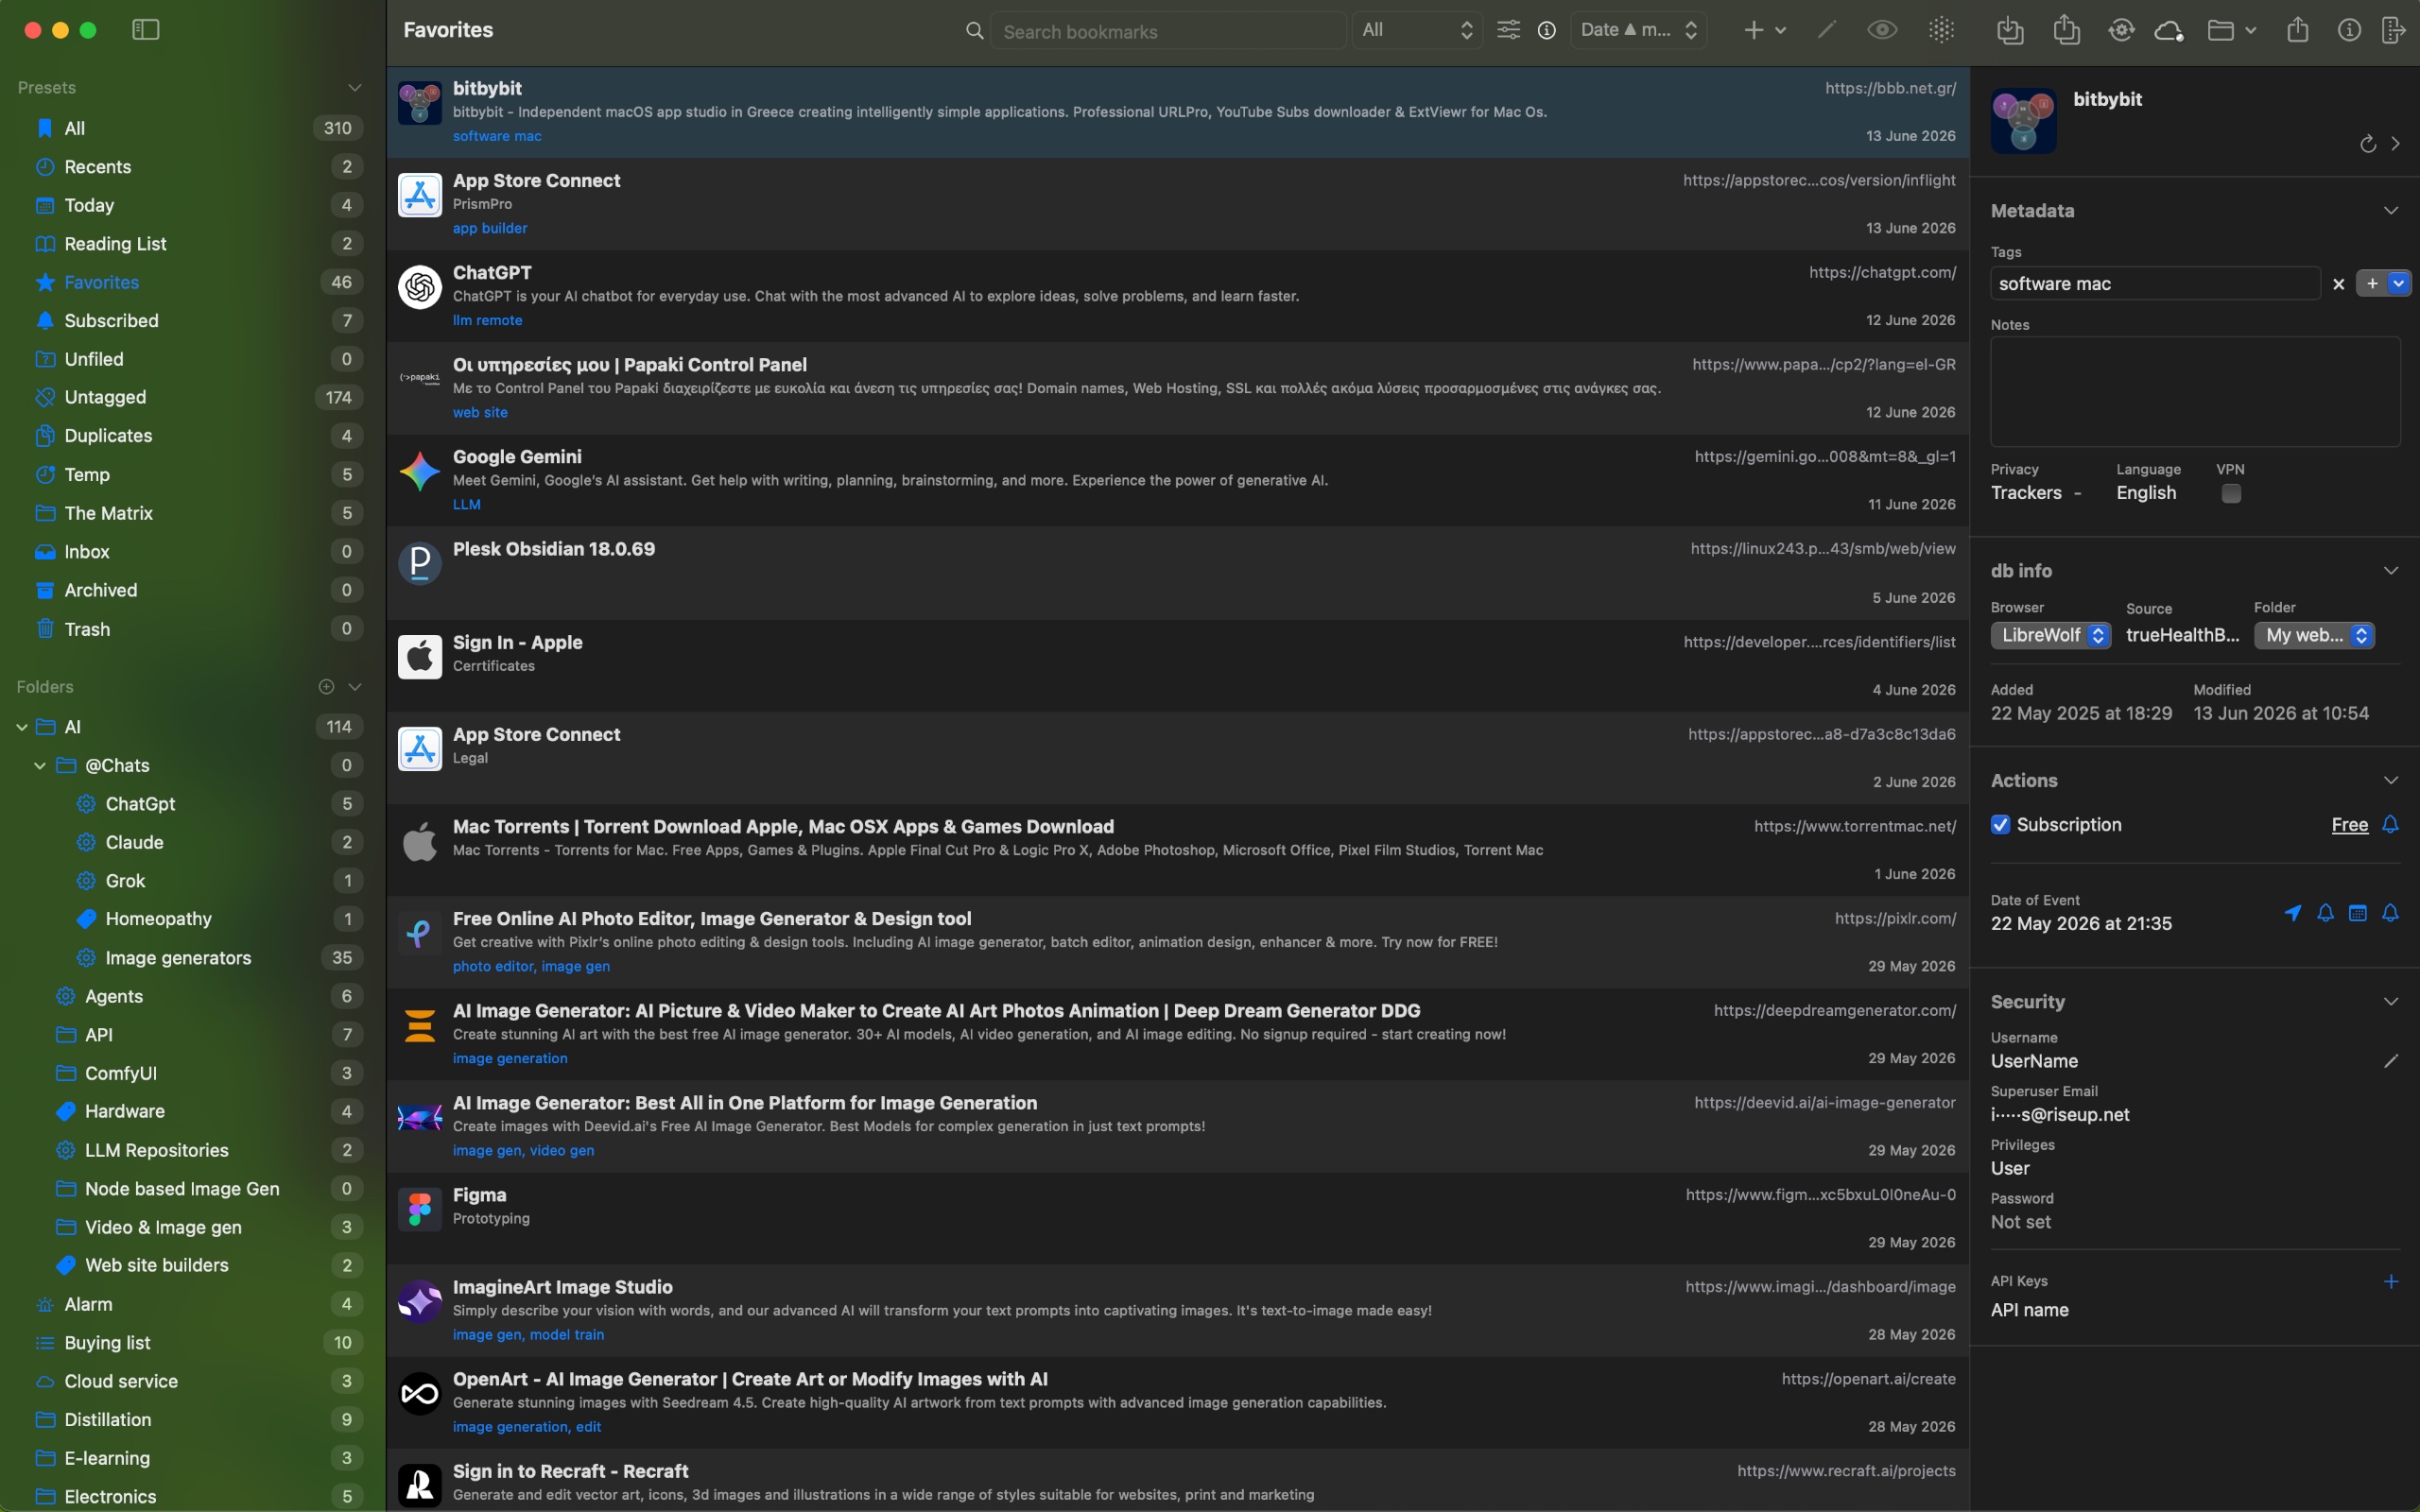The width and height of the screenshot is (2420, 1512).
Task: Collapse the Security section
Action: (x=2391, y=1002)
